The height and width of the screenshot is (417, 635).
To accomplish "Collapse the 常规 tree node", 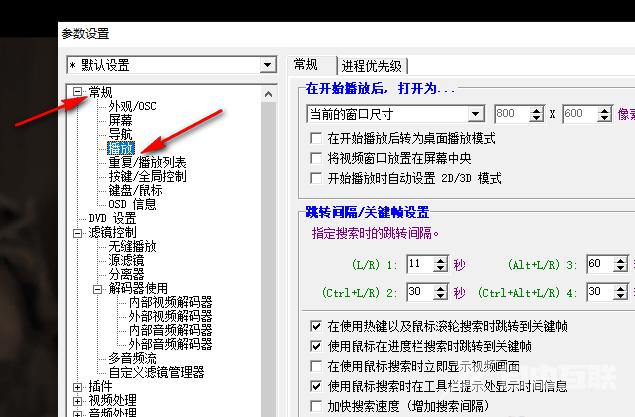I will coord(77,92).
